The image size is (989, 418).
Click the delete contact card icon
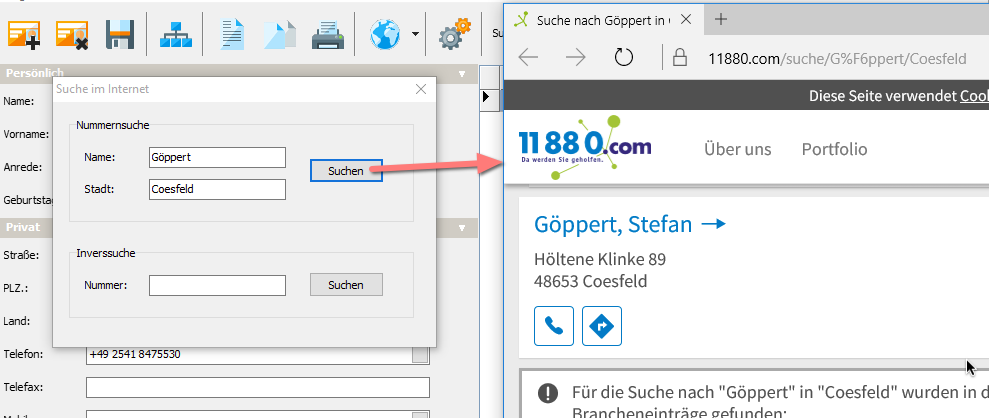pyautogui.click(x=71, y=35)
